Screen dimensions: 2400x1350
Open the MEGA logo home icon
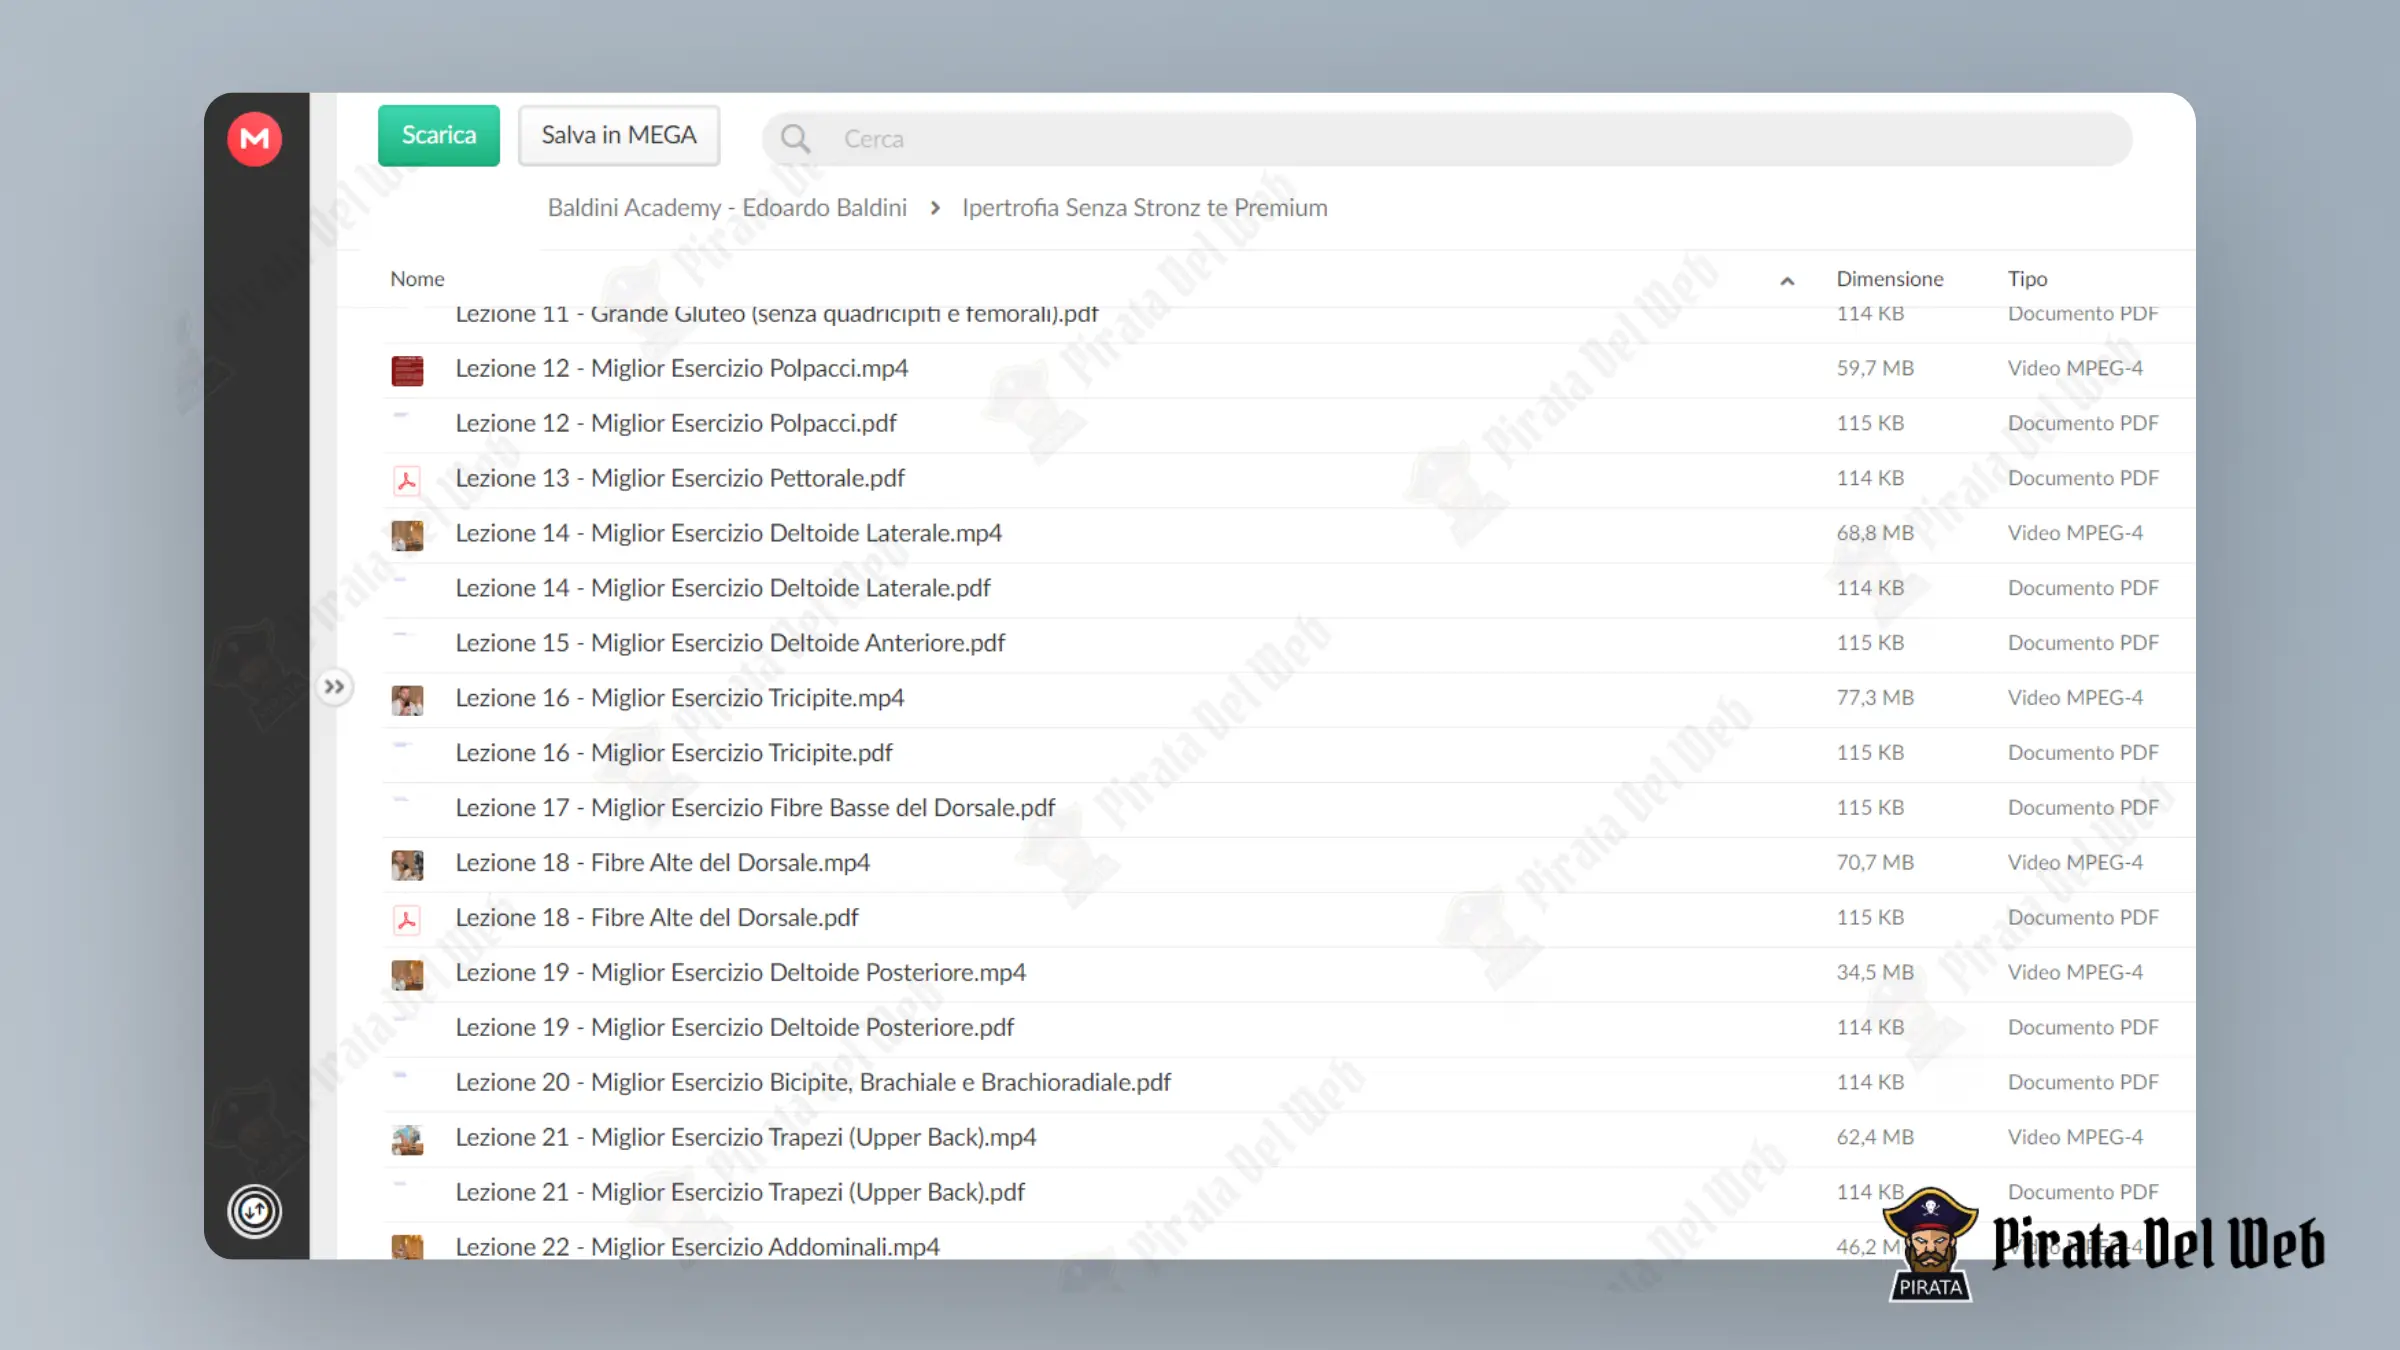(254, 138)
